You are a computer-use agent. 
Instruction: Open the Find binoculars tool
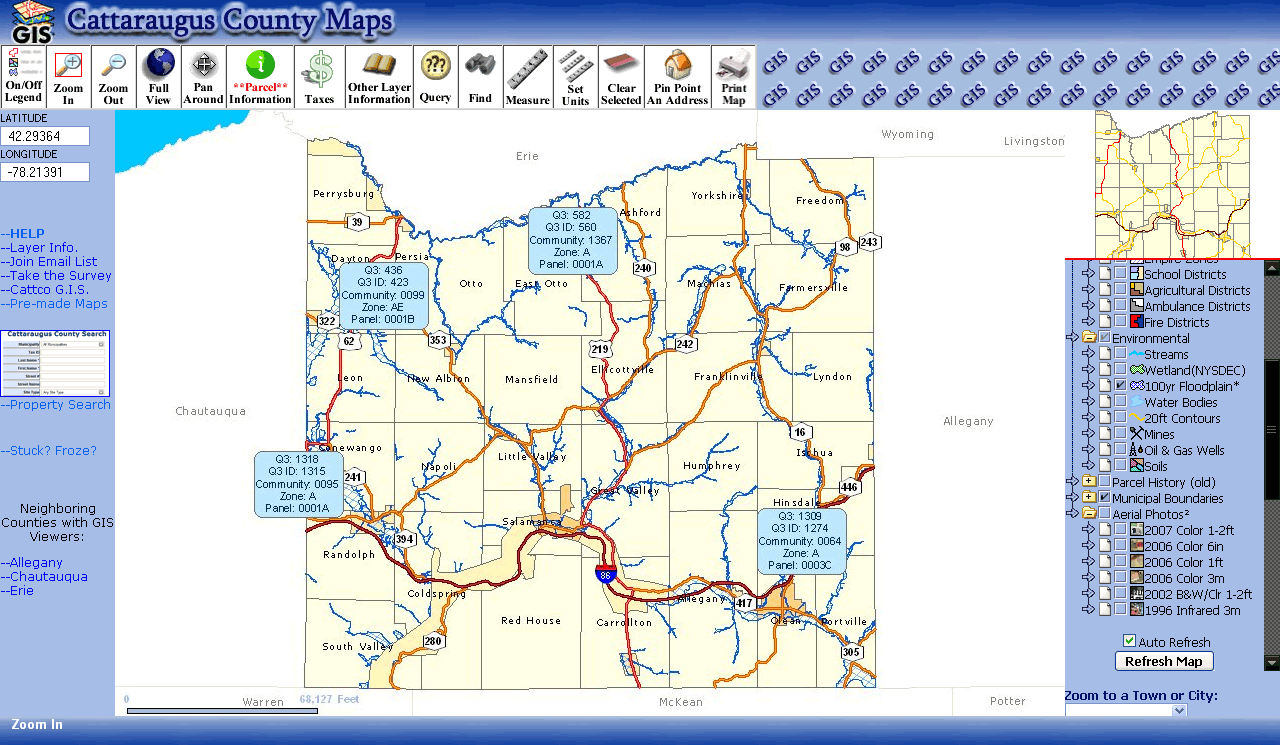coord(480,77)
